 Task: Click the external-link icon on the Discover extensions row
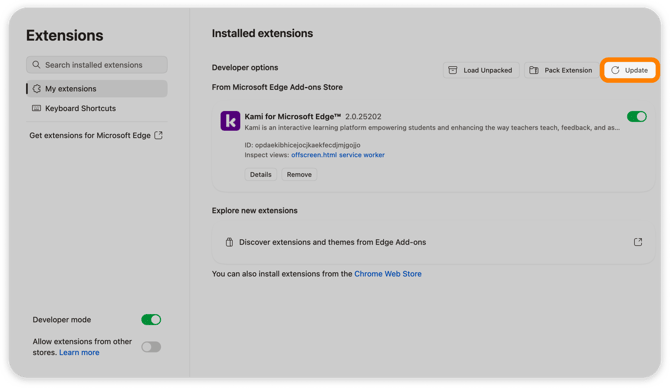[638, 242]
